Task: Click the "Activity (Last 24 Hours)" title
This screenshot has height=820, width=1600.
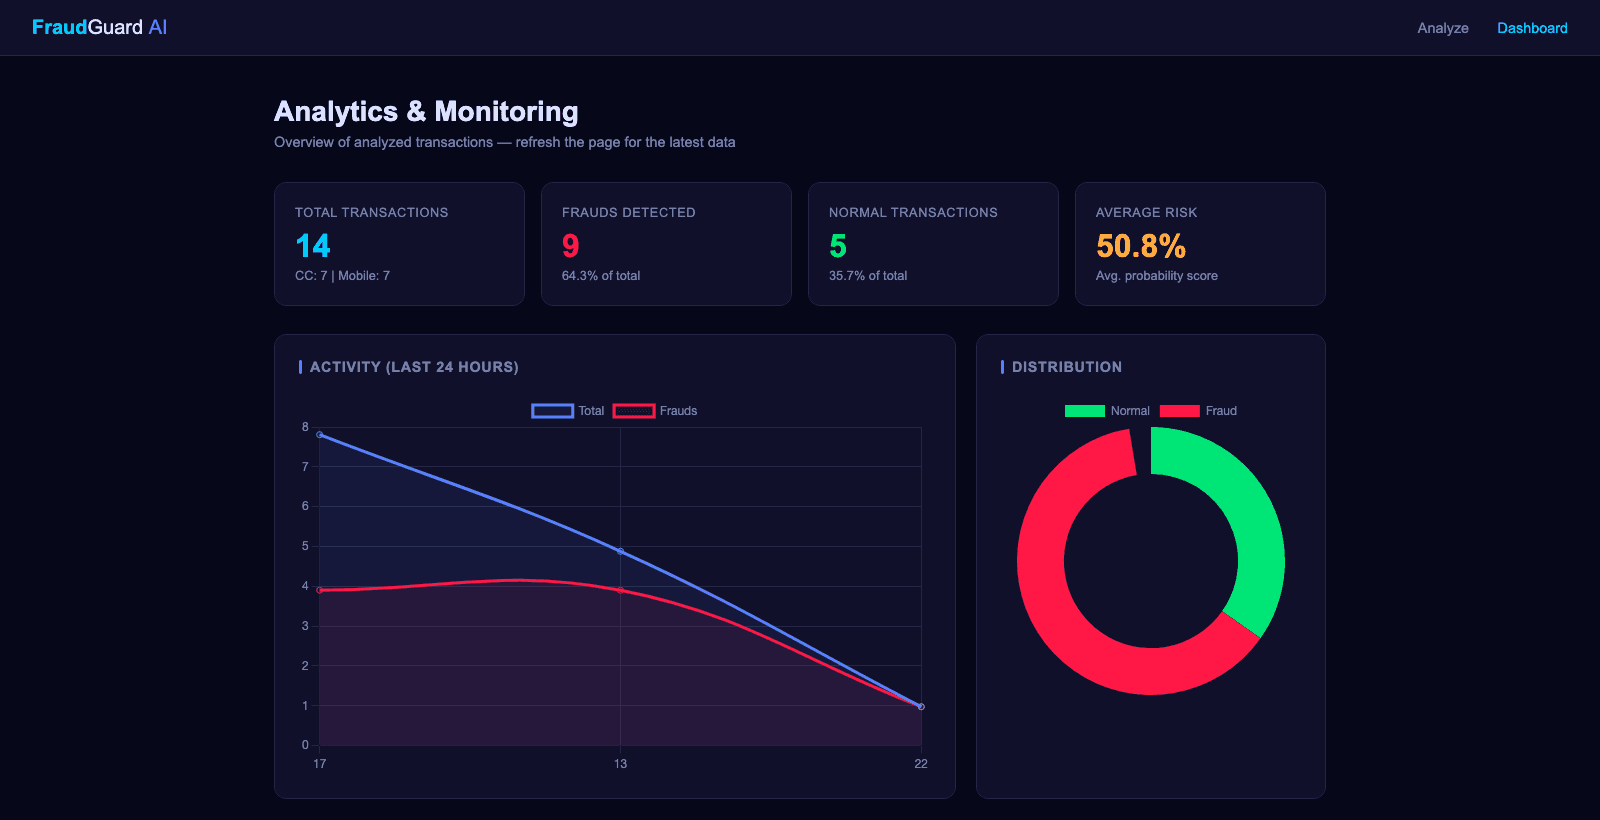Action: pos(414,367)
